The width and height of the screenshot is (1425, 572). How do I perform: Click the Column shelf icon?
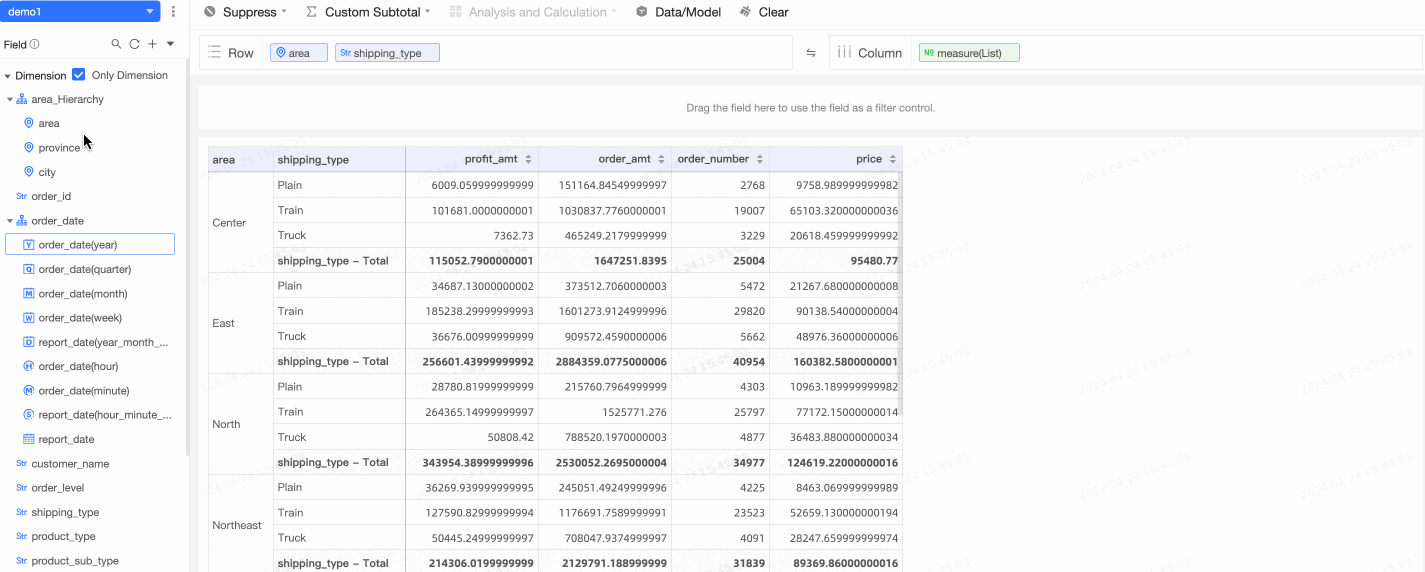845,52
